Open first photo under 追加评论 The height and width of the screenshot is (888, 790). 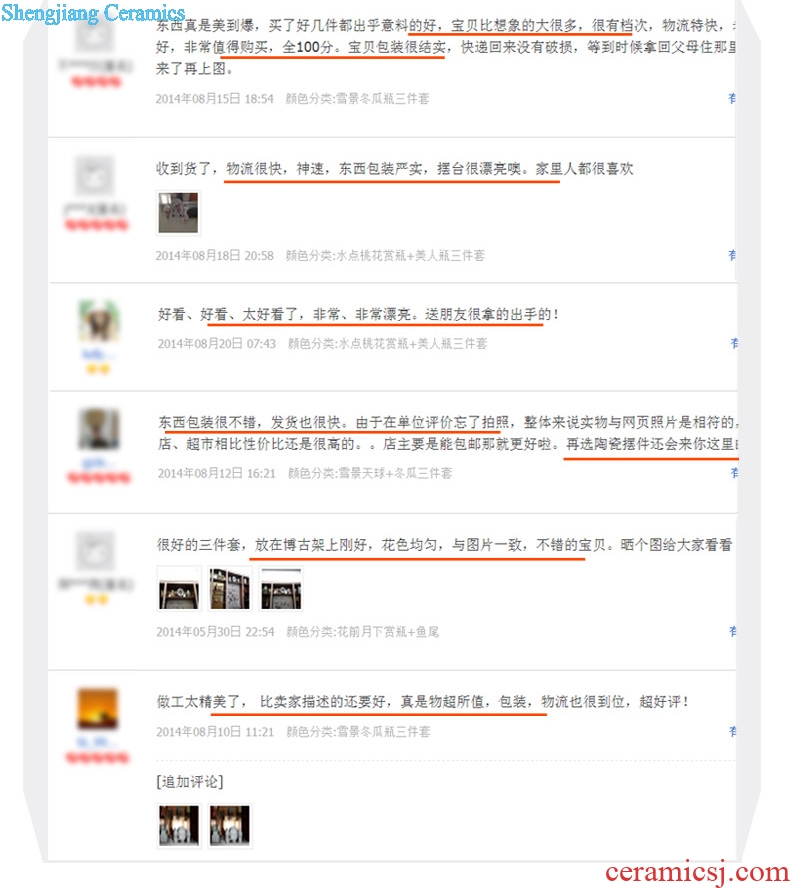(x=179, y=825)
